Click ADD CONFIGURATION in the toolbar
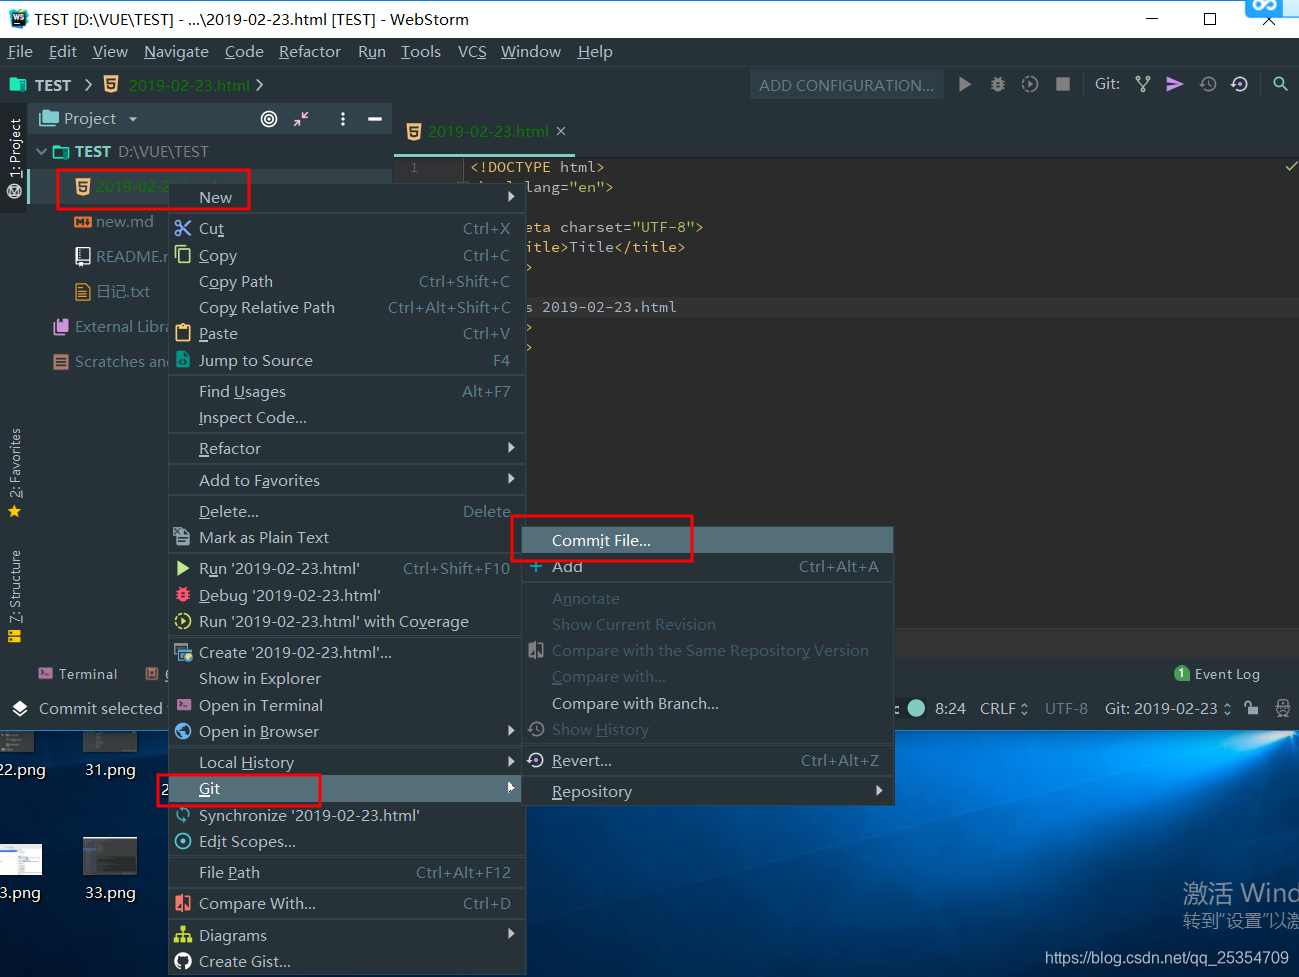 [x=845, y=84]
